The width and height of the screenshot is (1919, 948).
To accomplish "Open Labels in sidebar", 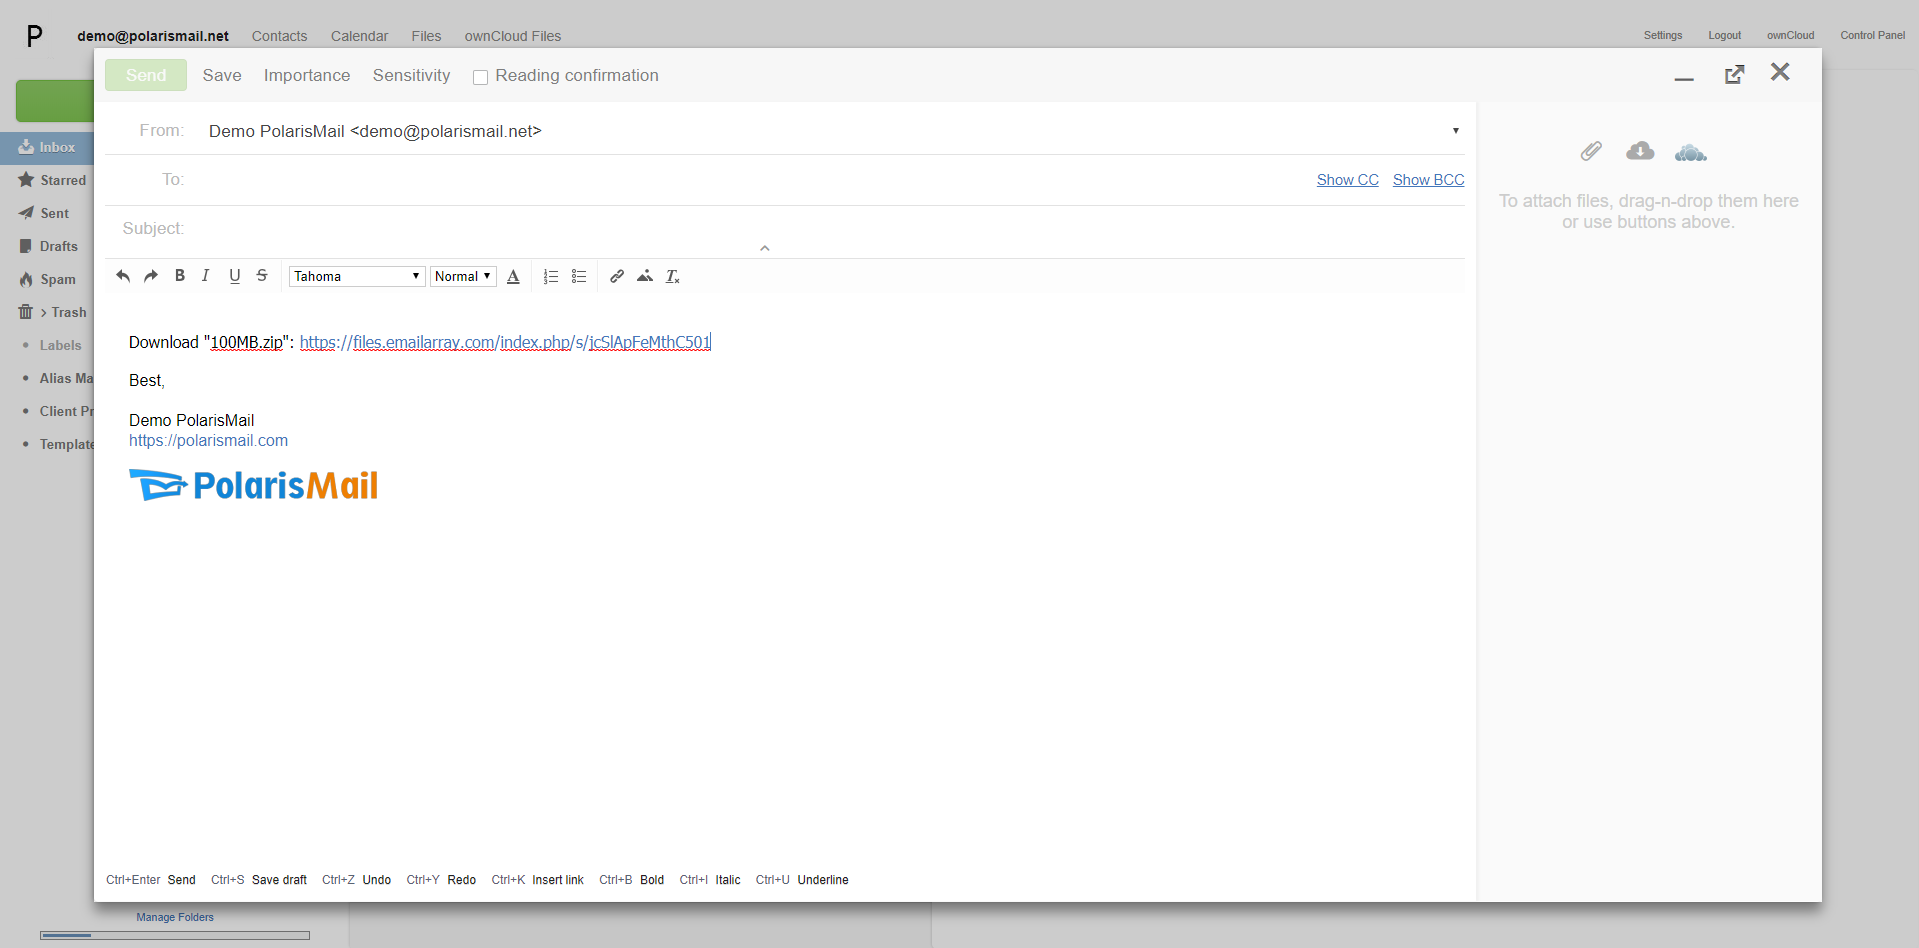I will point(60,345).
